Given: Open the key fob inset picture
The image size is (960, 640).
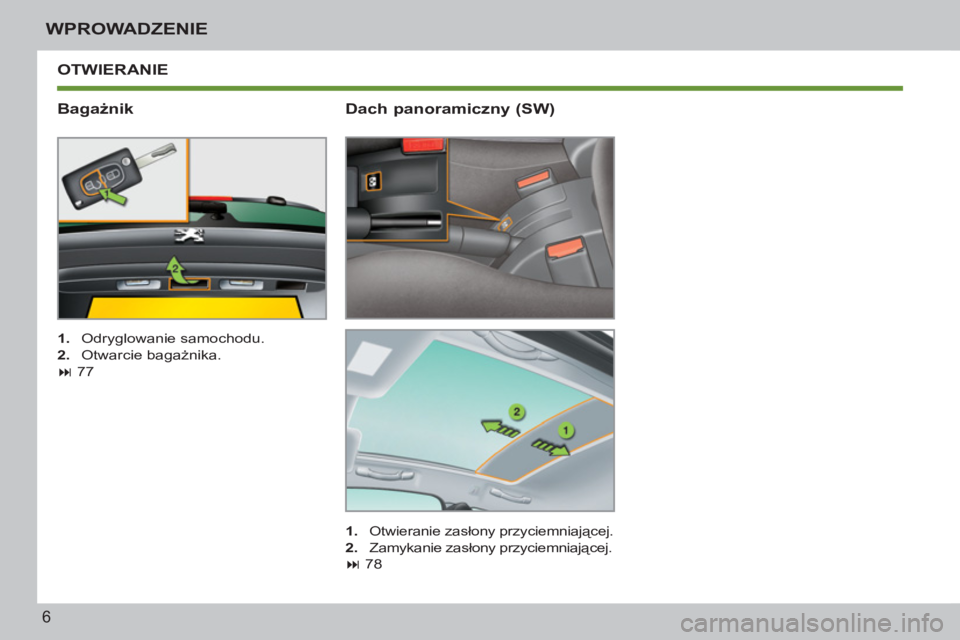Looking at the screenshot, I should click(x=123, y=179).
